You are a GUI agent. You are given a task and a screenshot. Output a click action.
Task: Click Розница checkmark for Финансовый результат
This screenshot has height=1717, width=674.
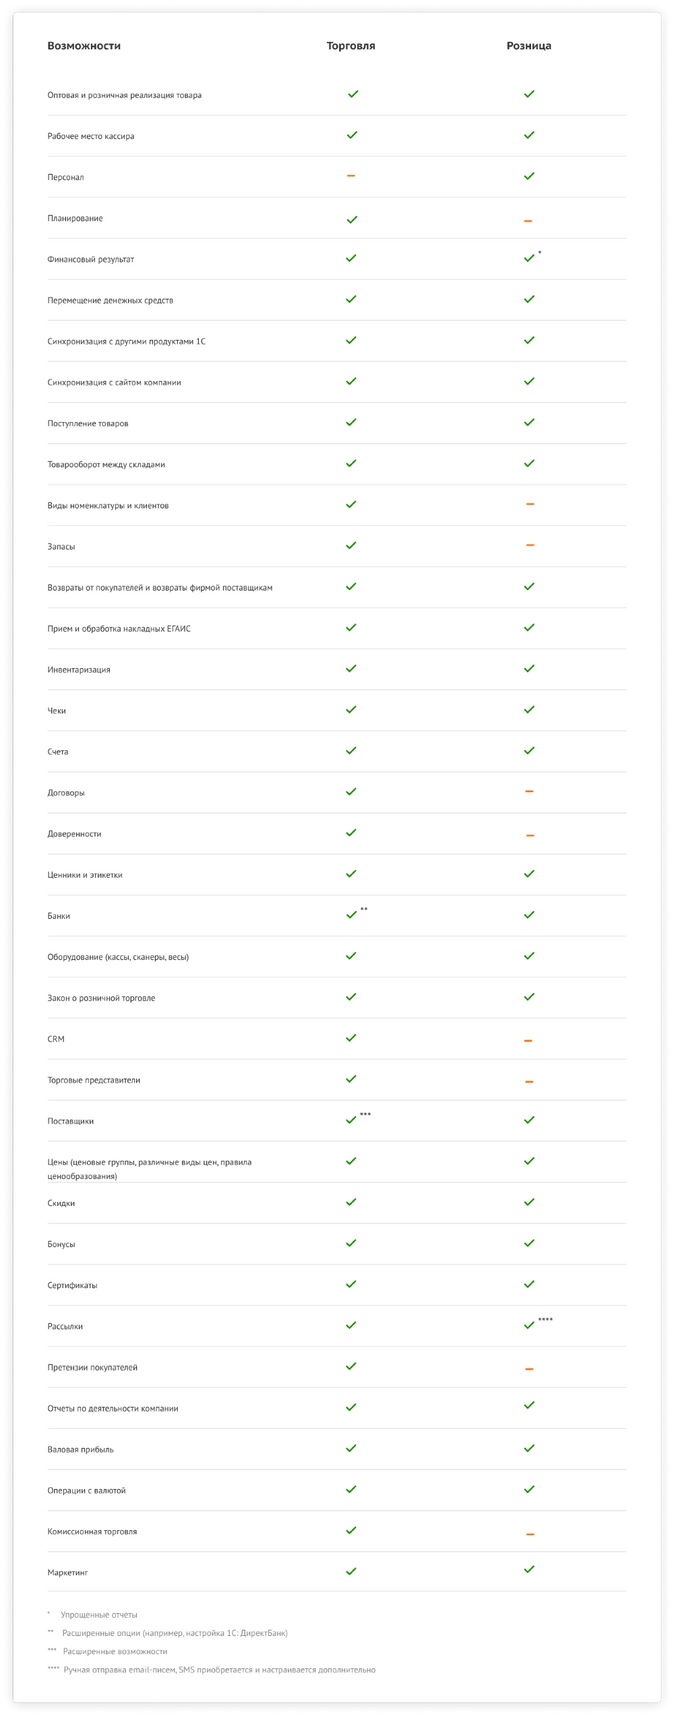[529, 258]
